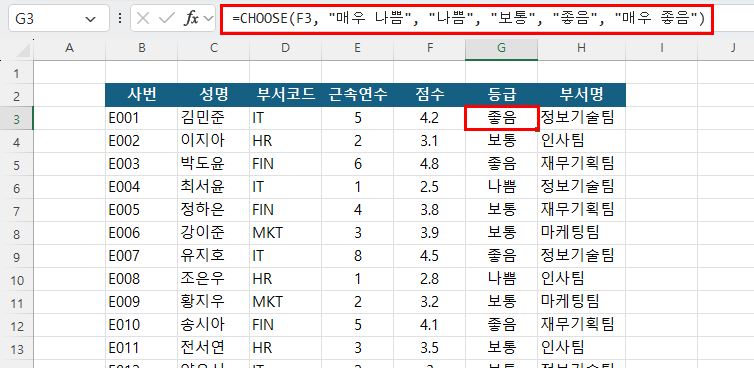The image size is (754, 368).
Task: Select column G header
Action: [502, 48]
